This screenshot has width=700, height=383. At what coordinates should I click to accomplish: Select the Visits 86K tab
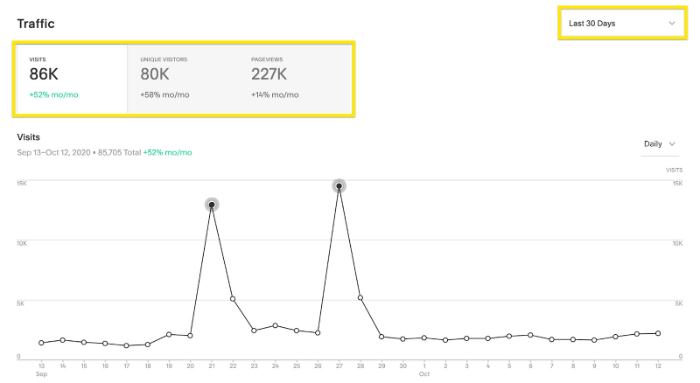72,79
